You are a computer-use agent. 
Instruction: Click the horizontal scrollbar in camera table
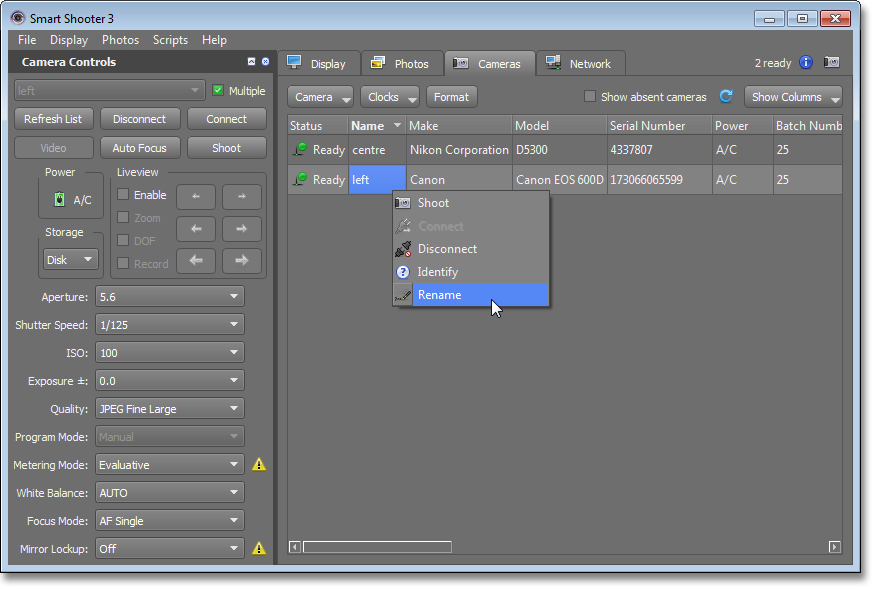(x=377, y=547)
